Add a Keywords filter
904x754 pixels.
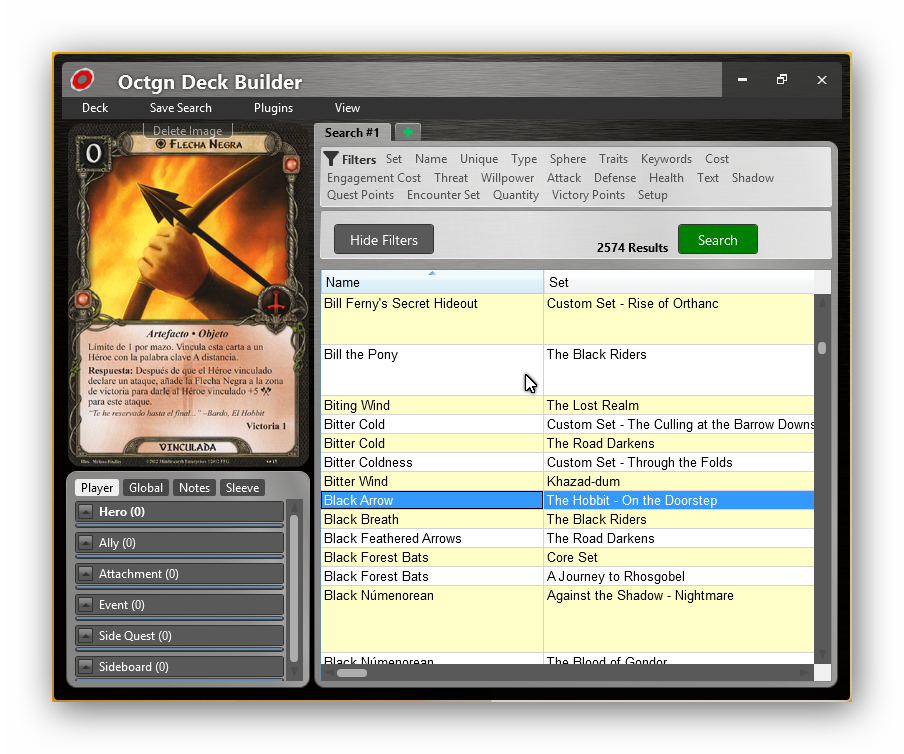666,159
